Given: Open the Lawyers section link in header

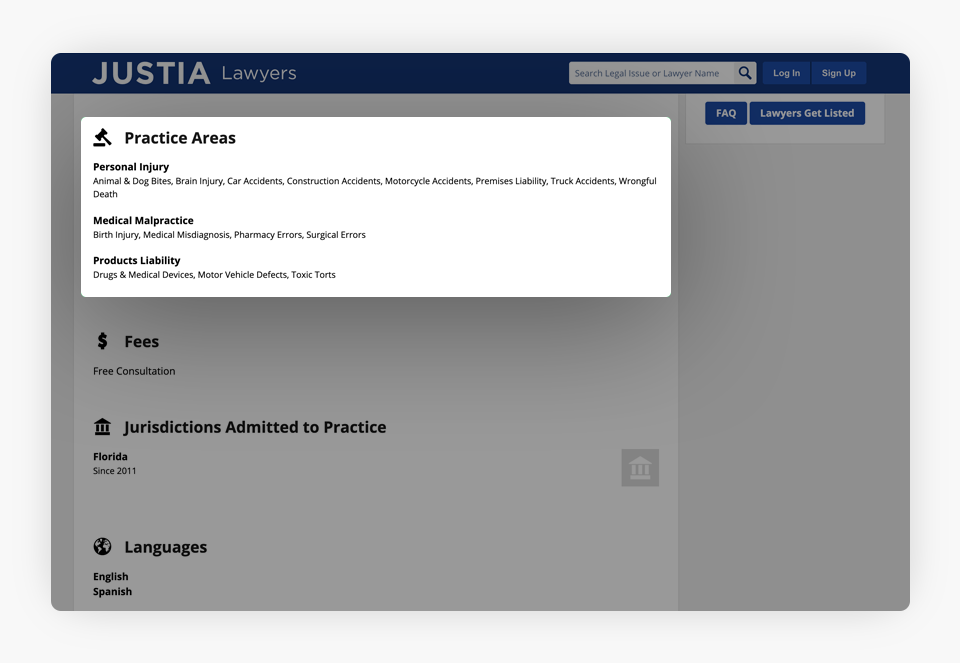Looking at the screenshot, I should coord(258,73).
